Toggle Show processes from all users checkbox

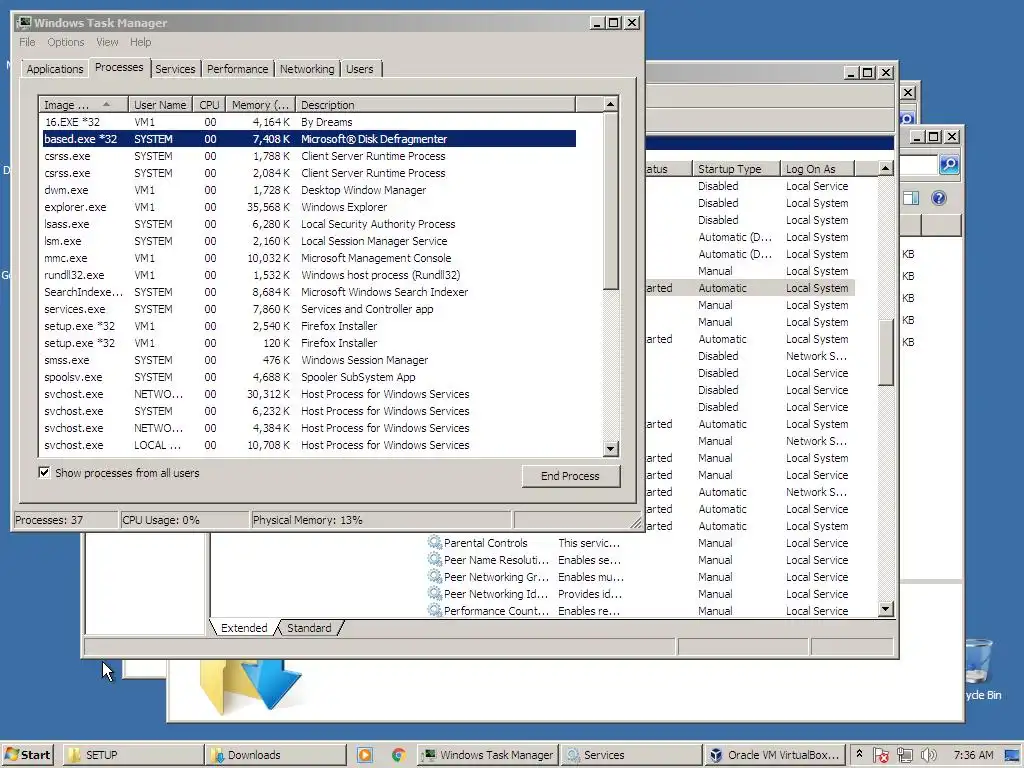click(44, 472)
